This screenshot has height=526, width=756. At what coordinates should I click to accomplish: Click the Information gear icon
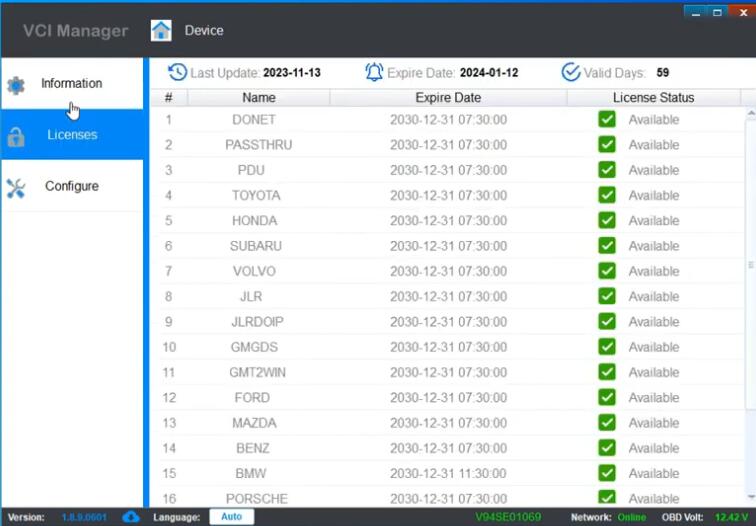(x=16, y=85)
